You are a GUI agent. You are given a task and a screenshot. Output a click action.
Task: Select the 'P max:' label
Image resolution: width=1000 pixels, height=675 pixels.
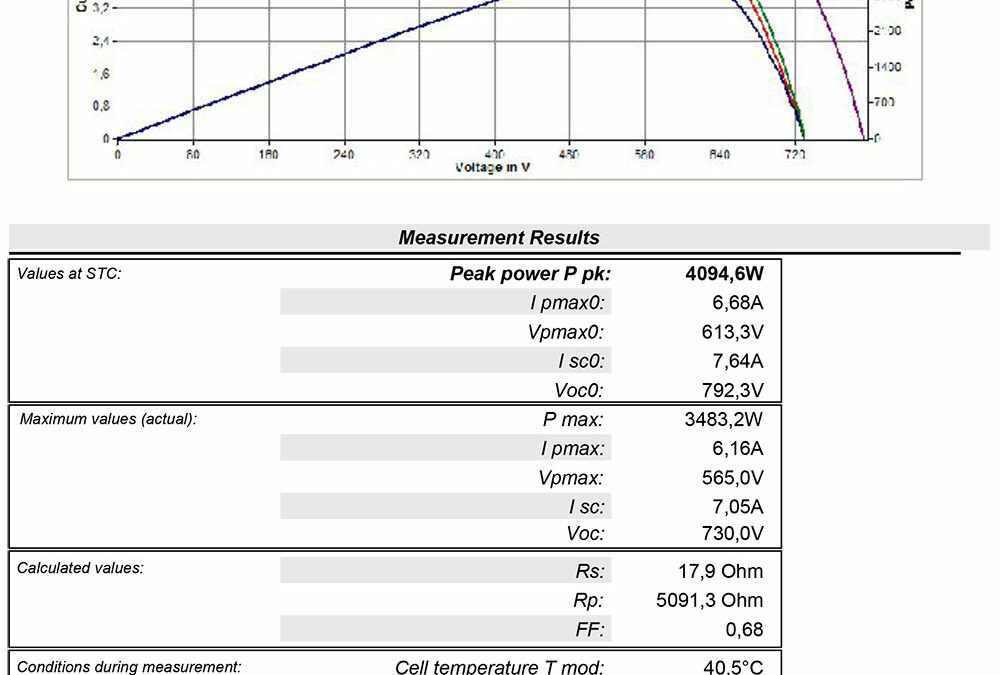(x=573, y=419)
